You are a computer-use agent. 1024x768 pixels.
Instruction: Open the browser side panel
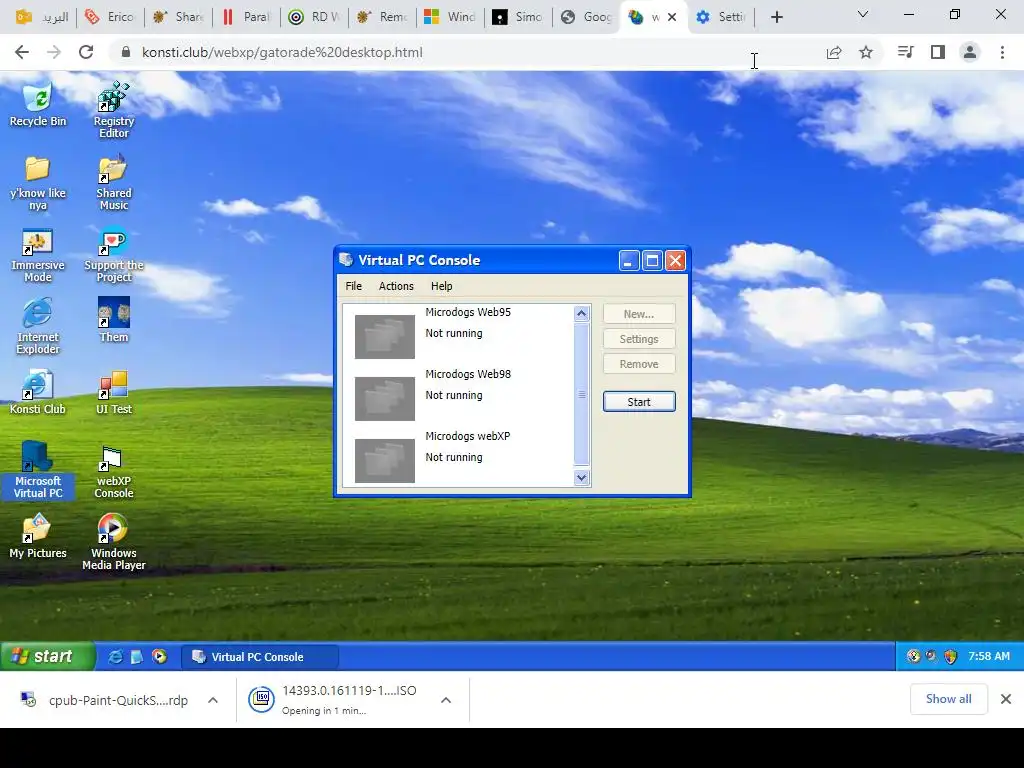(938, 52)
